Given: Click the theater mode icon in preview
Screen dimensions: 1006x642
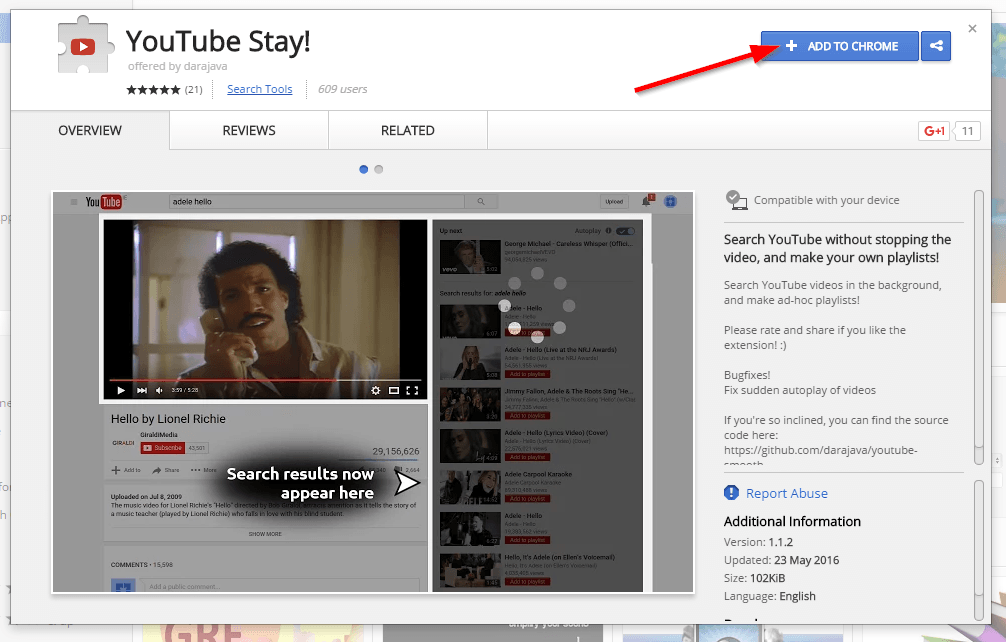Looking at the screenshot, I should [394, 390].
